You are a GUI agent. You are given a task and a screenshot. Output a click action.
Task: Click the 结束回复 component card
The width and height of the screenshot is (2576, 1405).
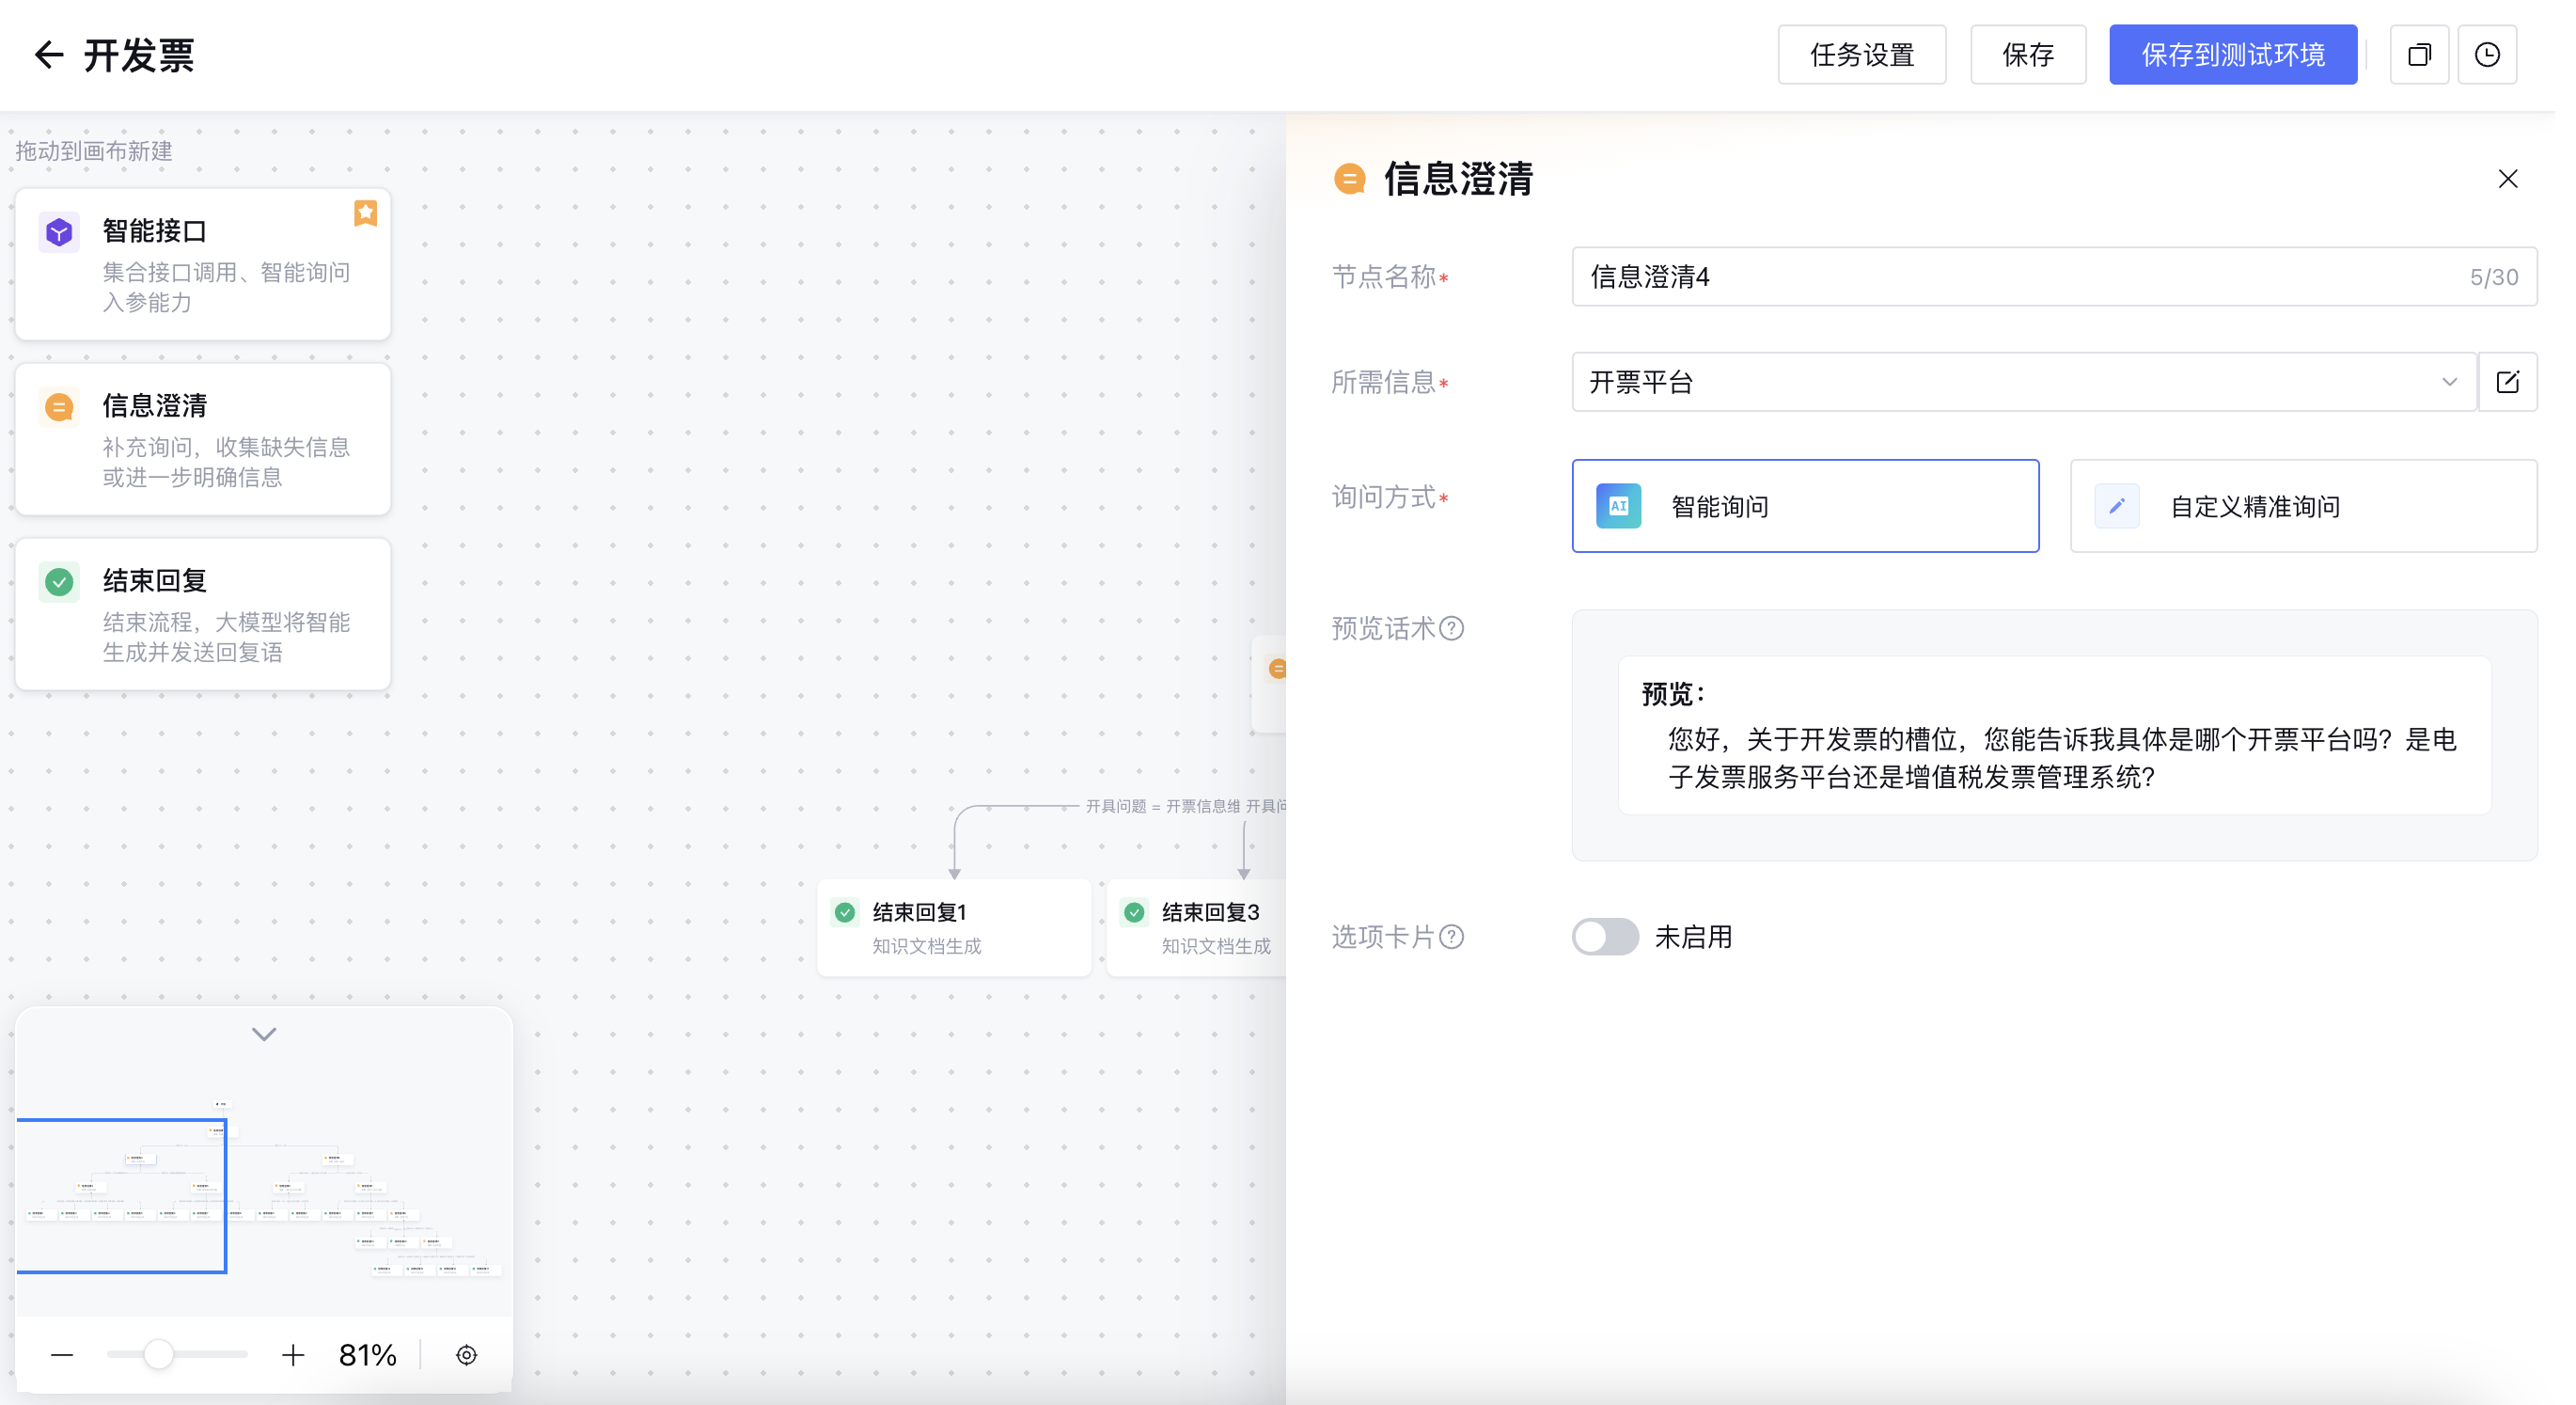click(x=203, y=614)
